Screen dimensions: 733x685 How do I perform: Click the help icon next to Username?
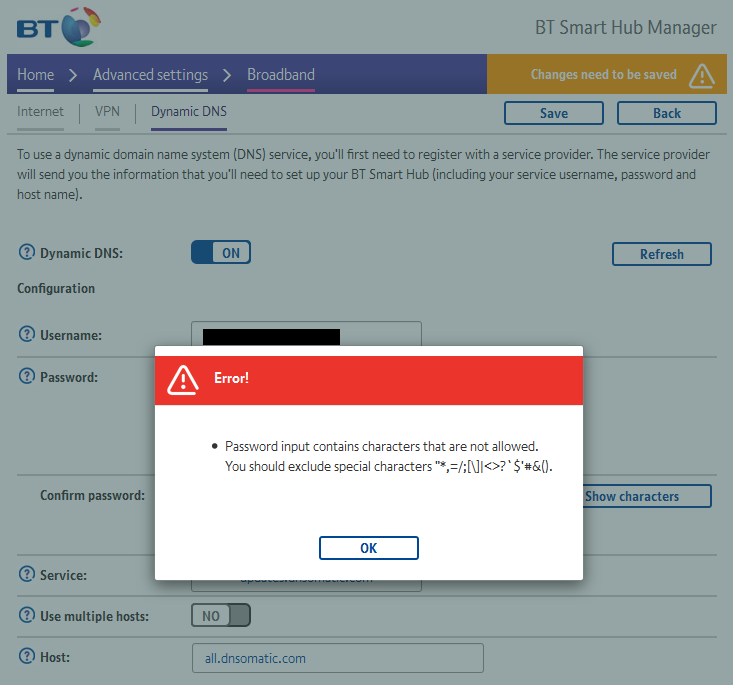point(27,335)
